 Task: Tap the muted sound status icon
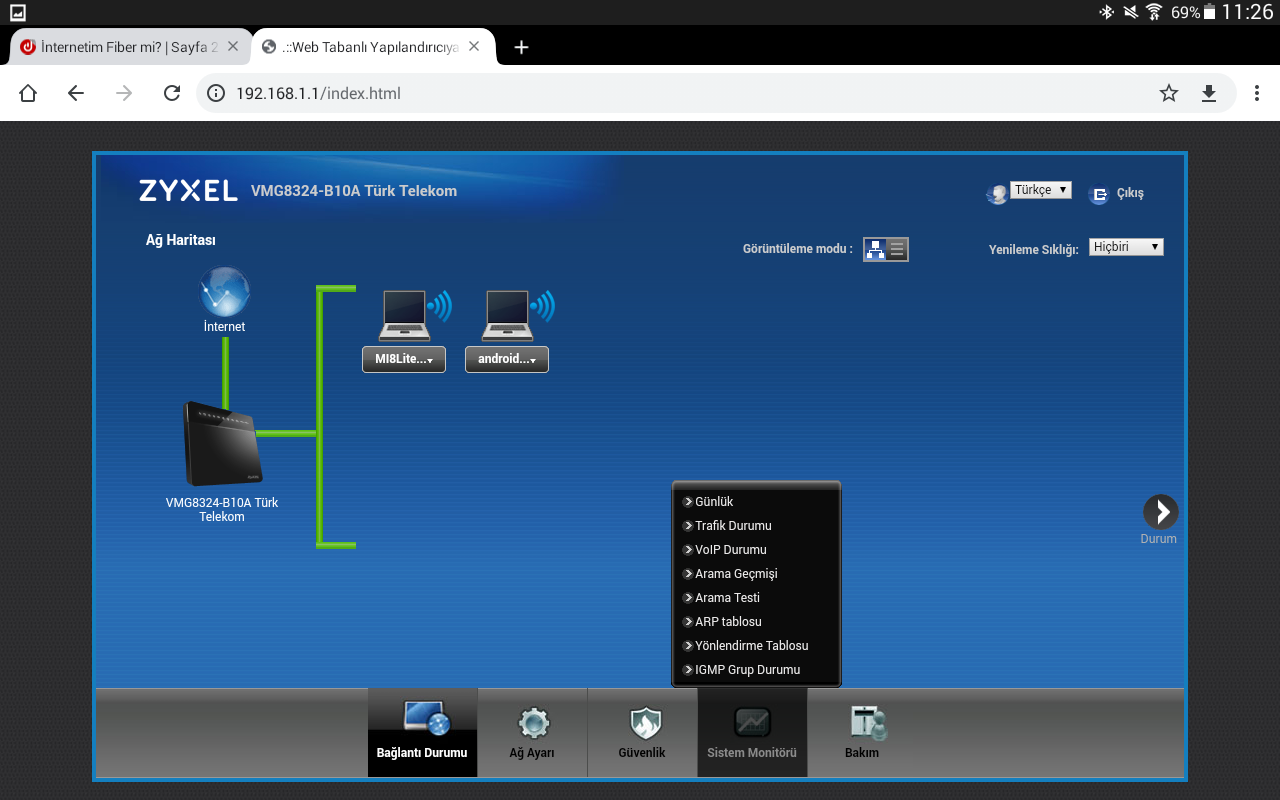click(1131, 12)
